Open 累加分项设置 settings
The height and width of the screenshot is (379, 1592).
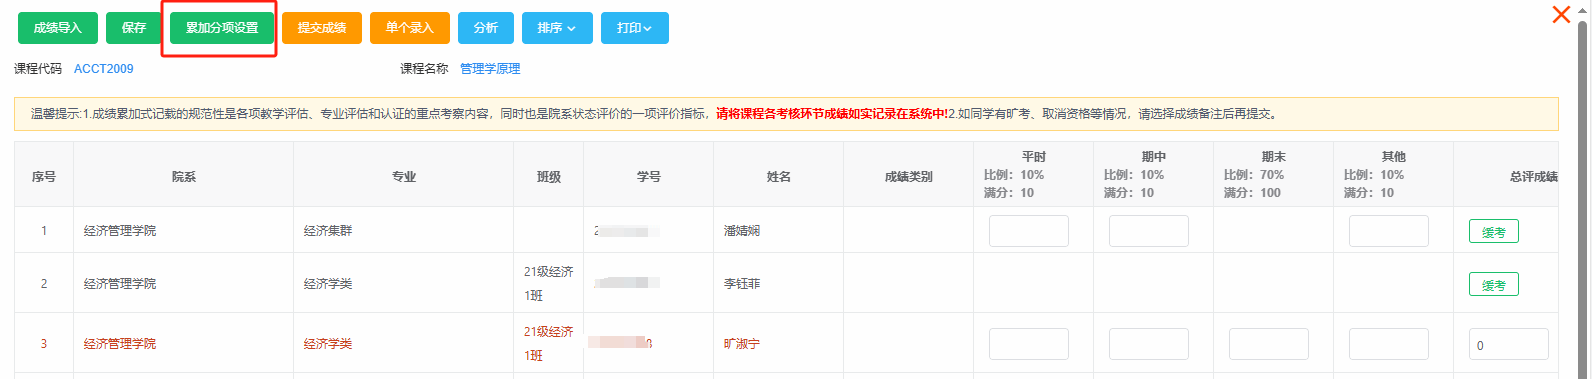pyautogui.click(x=222, y=28)
